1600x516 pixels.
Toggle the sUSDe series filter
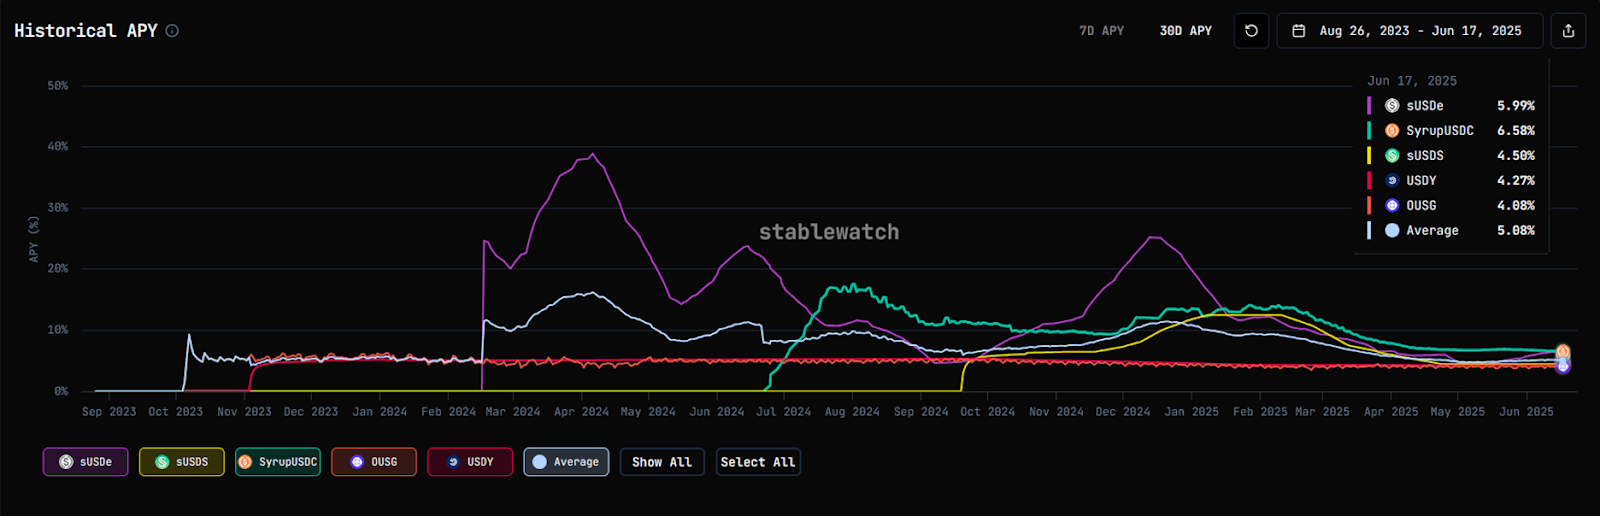click(85, 462)
